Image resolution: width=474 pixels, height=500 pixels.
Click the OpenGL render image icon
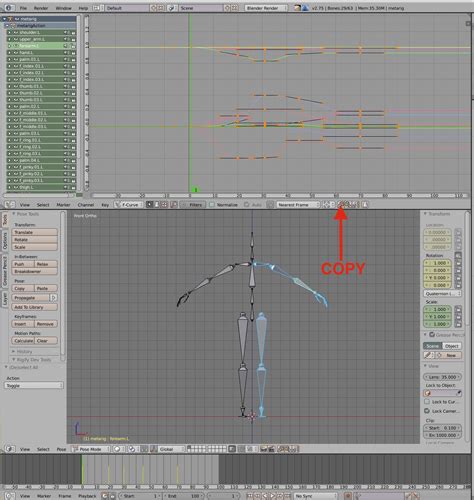click(x=264, y=449)
